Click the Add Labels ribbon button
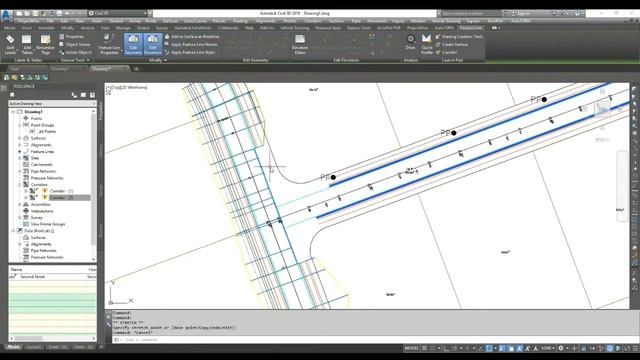 click(10, 44)
